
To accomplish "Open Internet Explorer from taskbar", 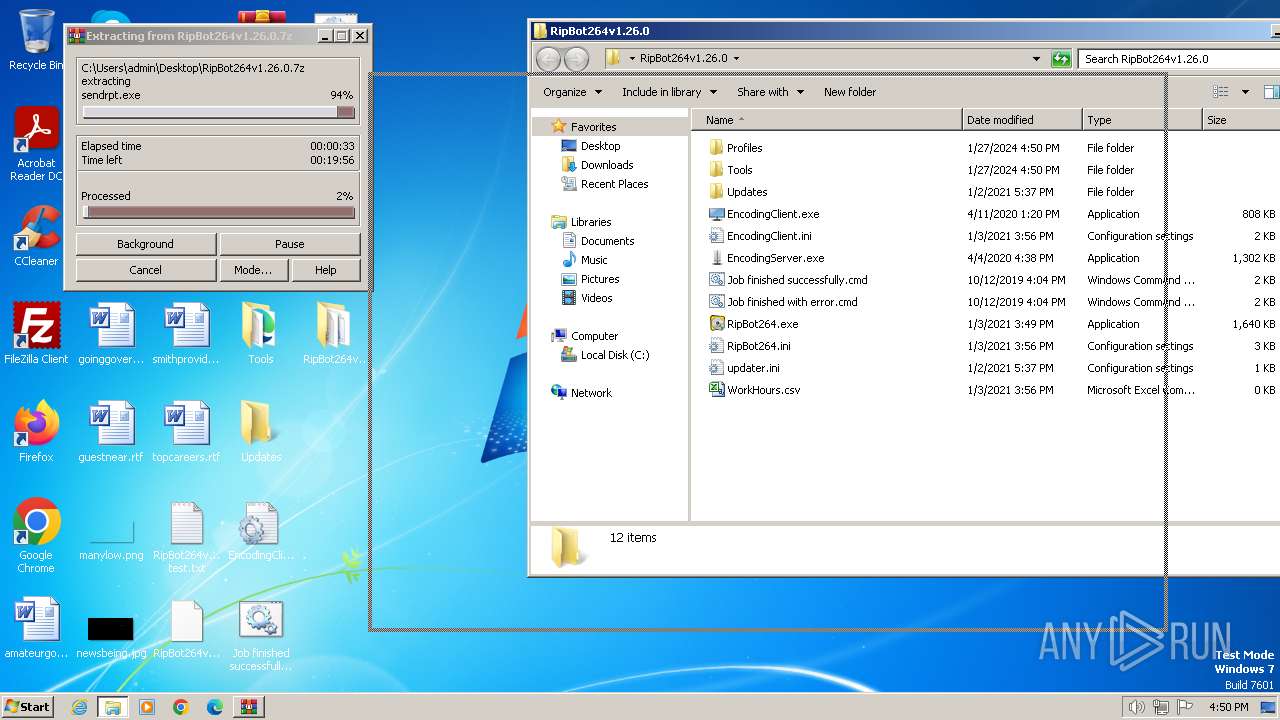I will click(x=79, y=707).
